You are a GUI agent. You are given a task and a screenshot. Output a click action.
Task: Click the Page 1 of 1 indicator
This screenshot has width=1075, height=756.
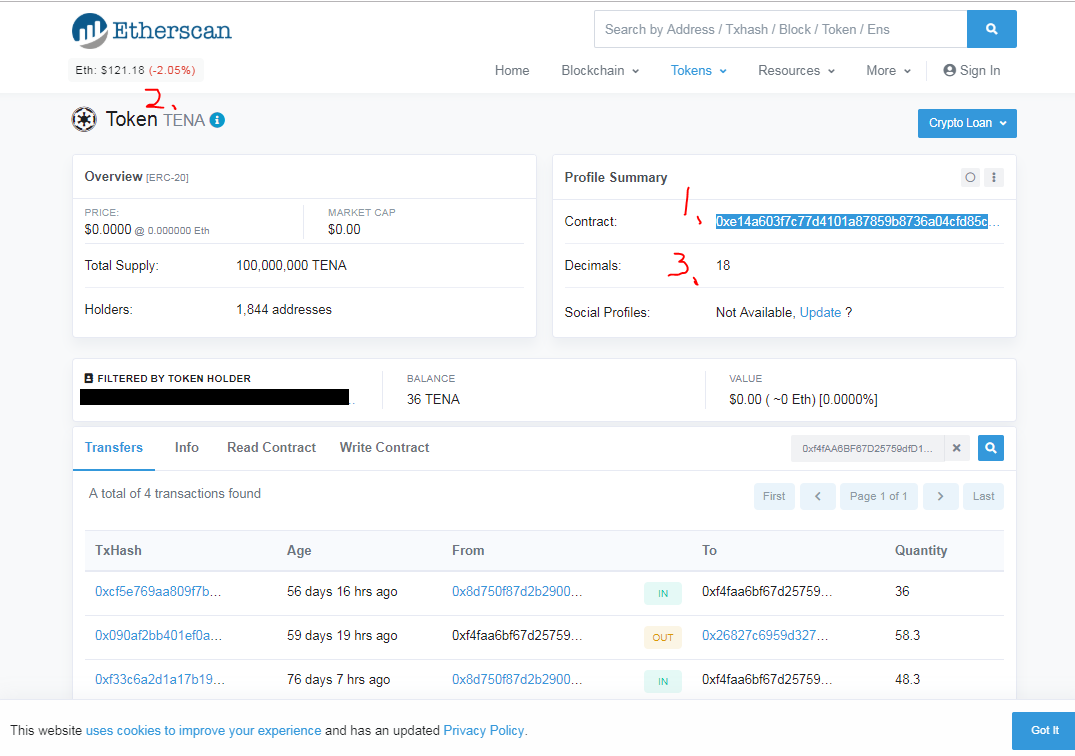(878, 496)
